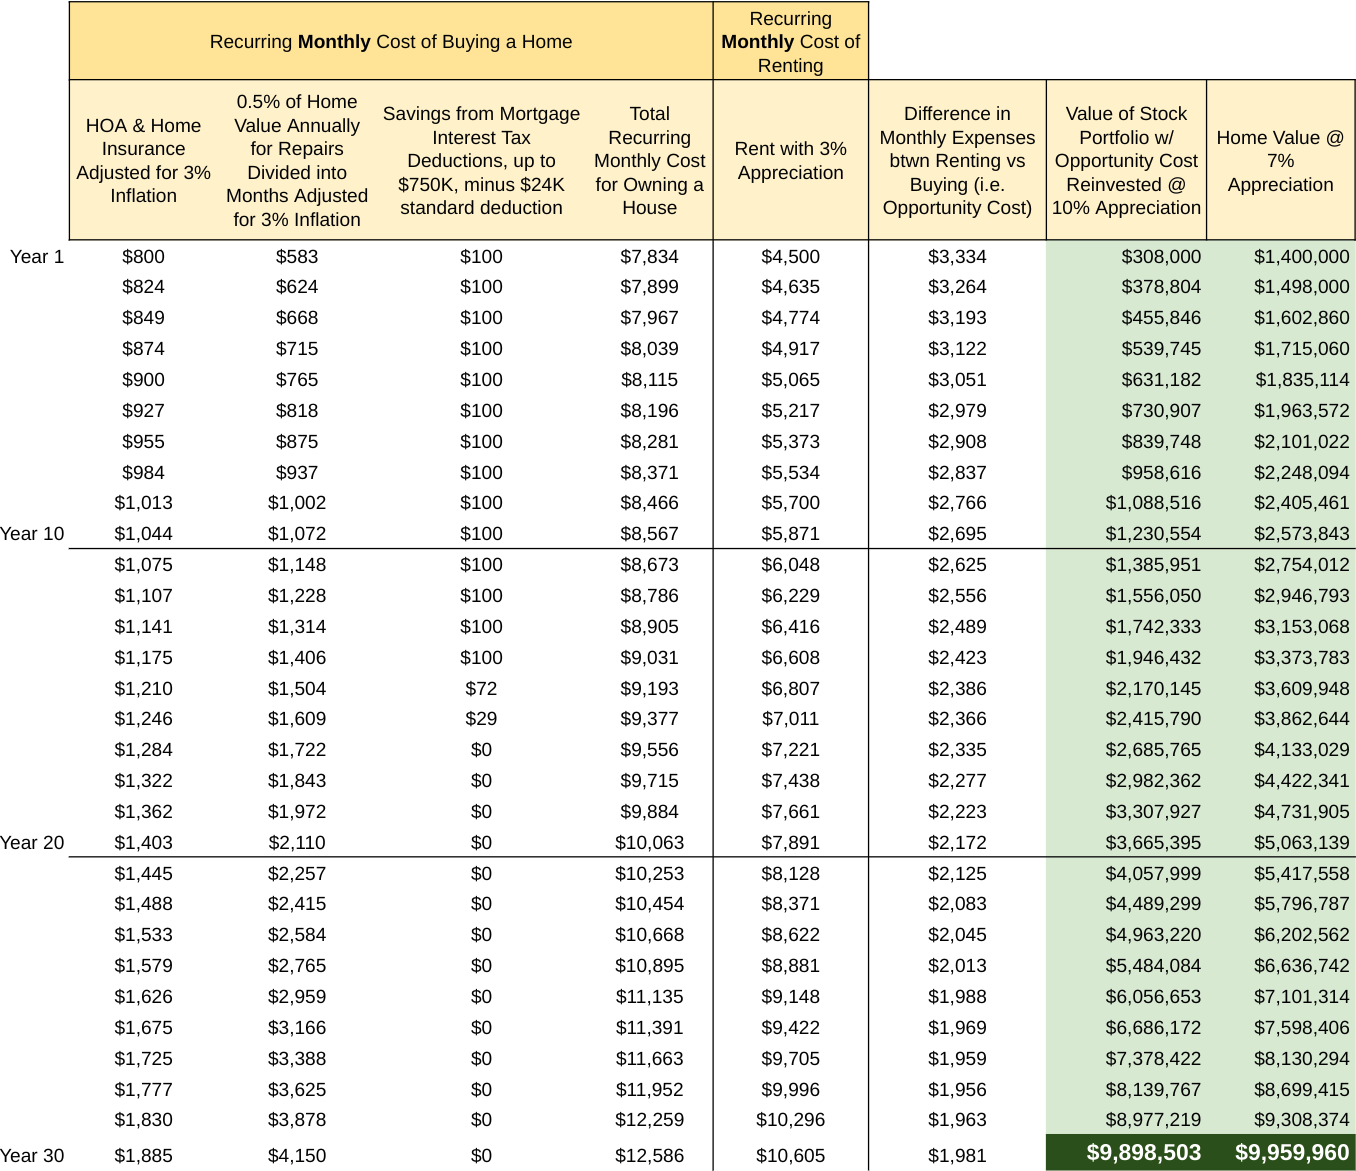This screenshot has height=1171, width=1356.
Task: Click the 'Rent with 3% Appreciation' header
Action: point(790,160)
